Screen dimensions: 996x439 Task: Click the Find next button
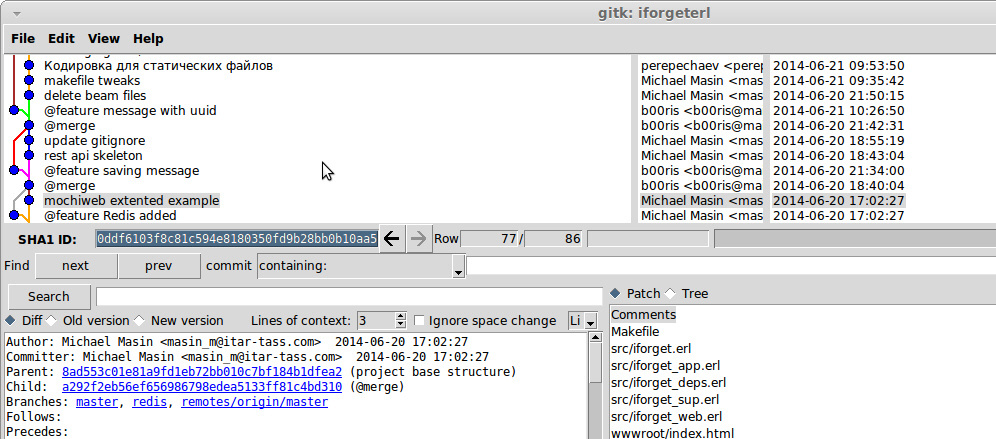[76, 266]
